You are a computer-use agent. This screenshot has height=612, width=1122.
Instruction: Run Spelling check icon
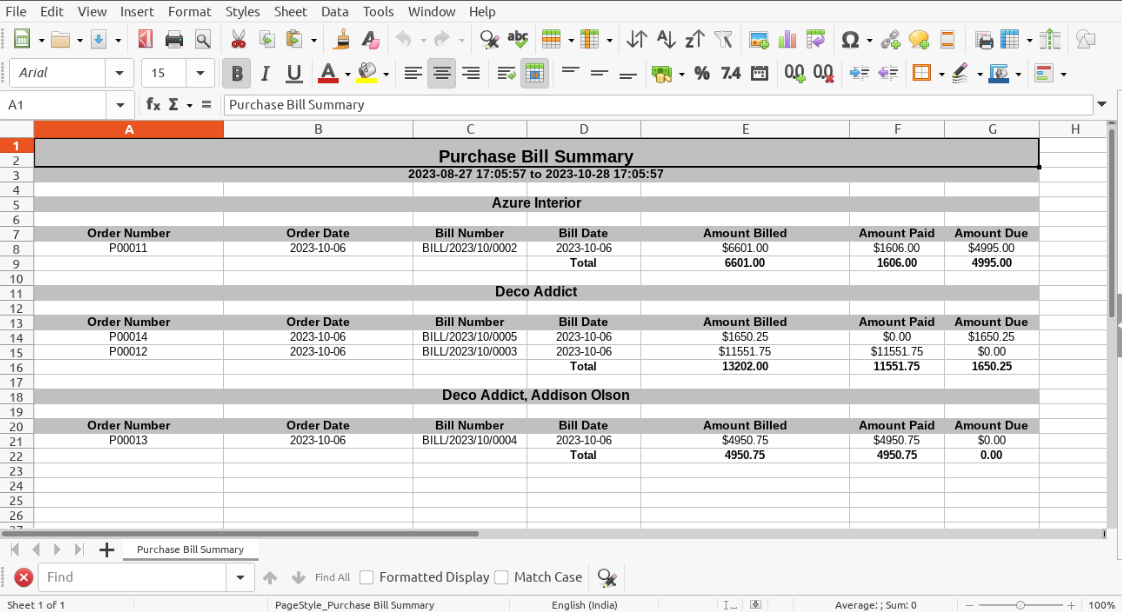(517, 39)
